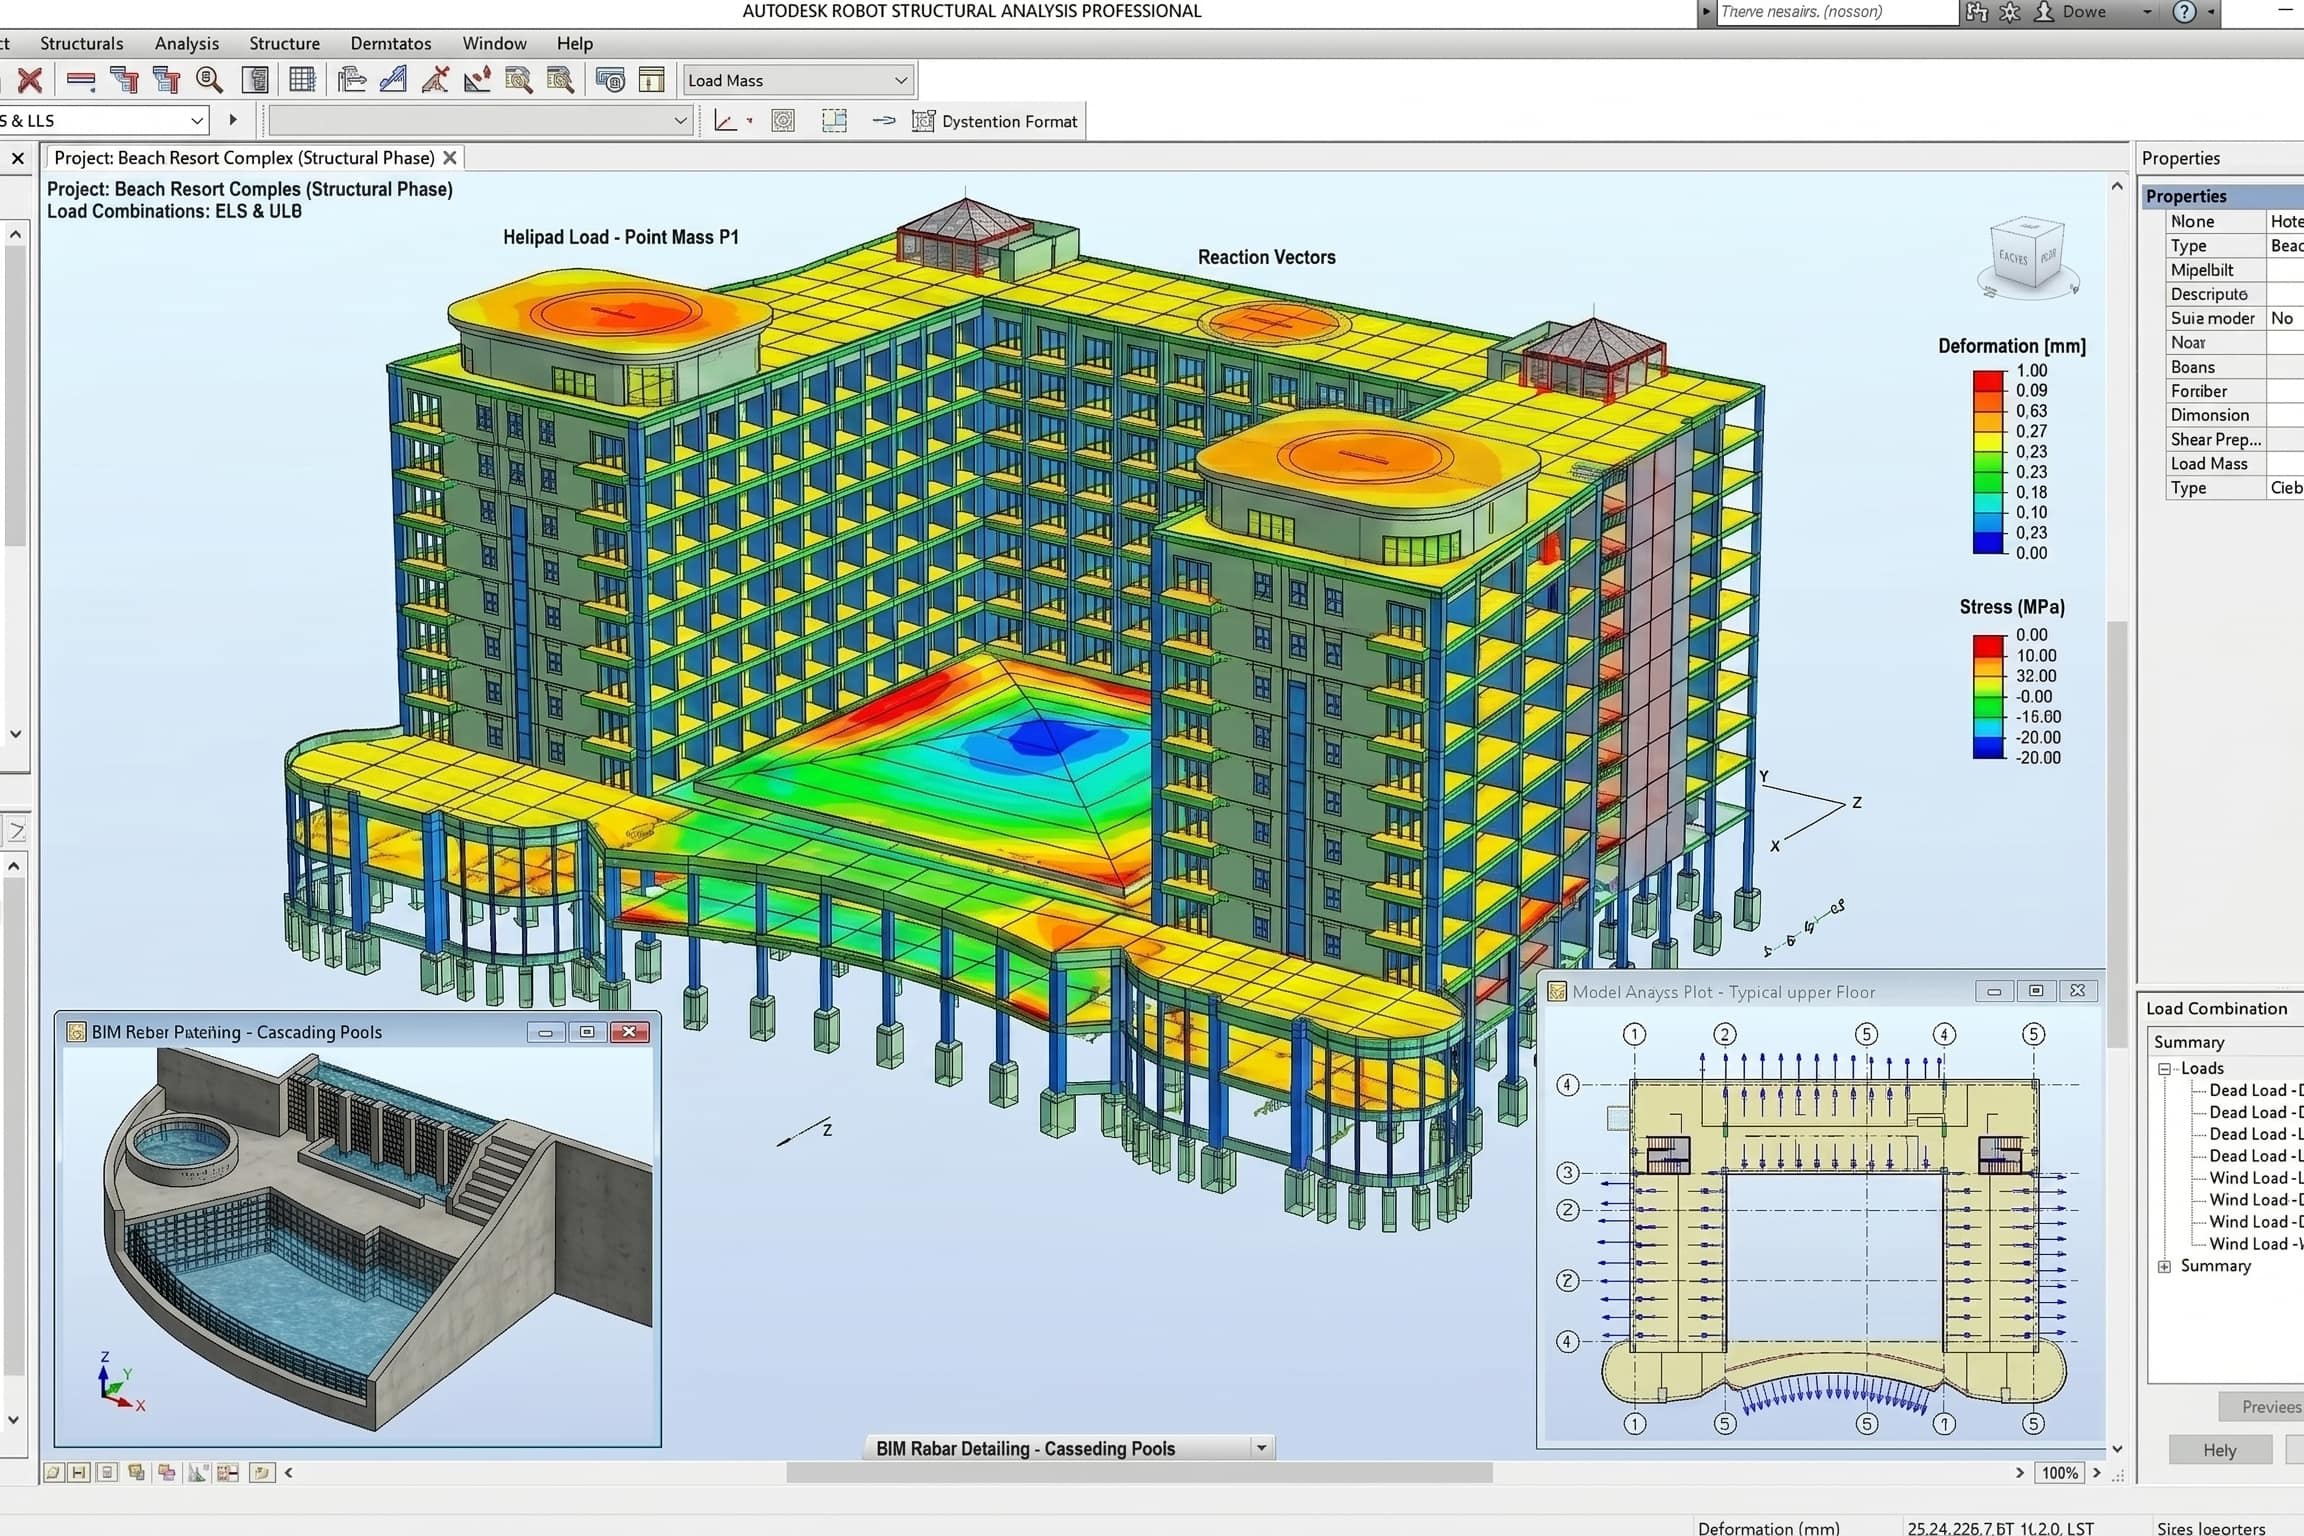Open the Analysis menu
This screenshot has width=2304, height=1536.
[186, 43]
